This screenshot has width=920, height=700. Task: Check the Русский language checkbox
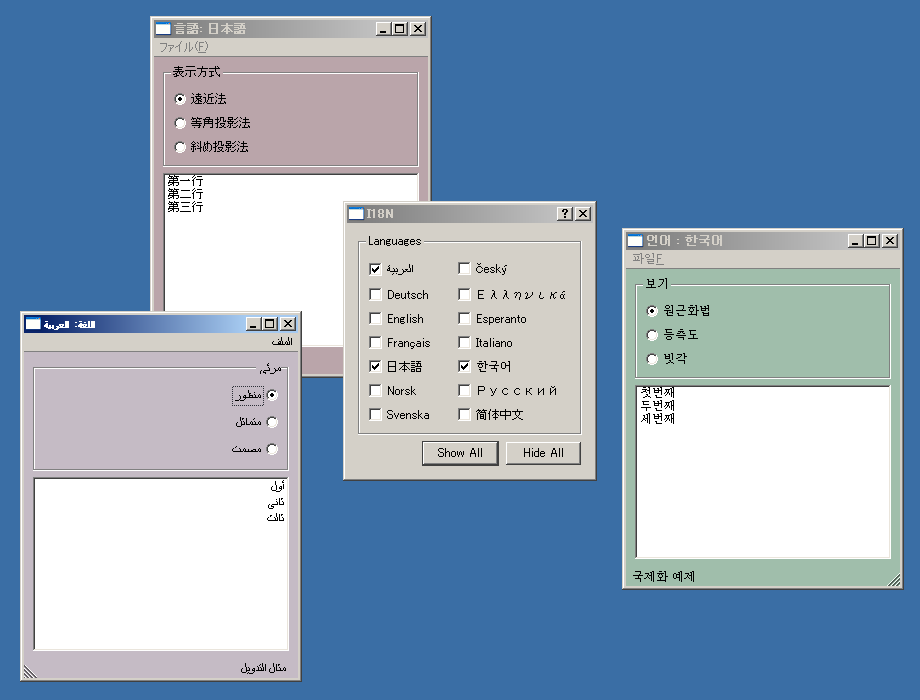(x=465, y=391)
